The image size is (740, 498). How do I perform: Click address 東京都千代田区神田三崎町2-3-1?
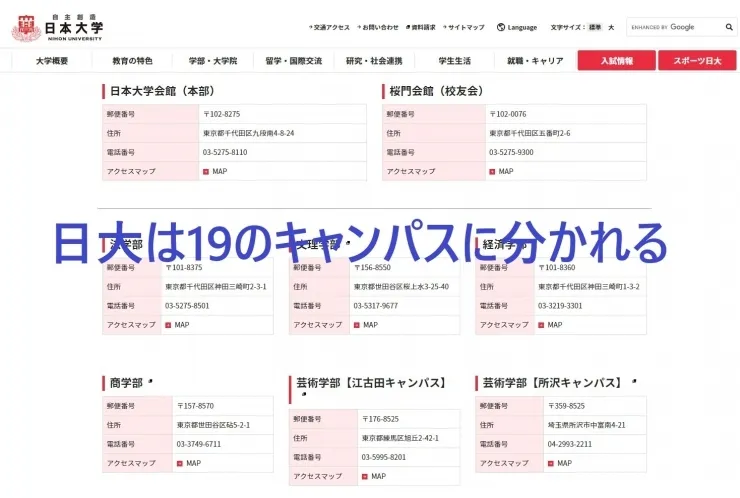[x=216, y=287]
